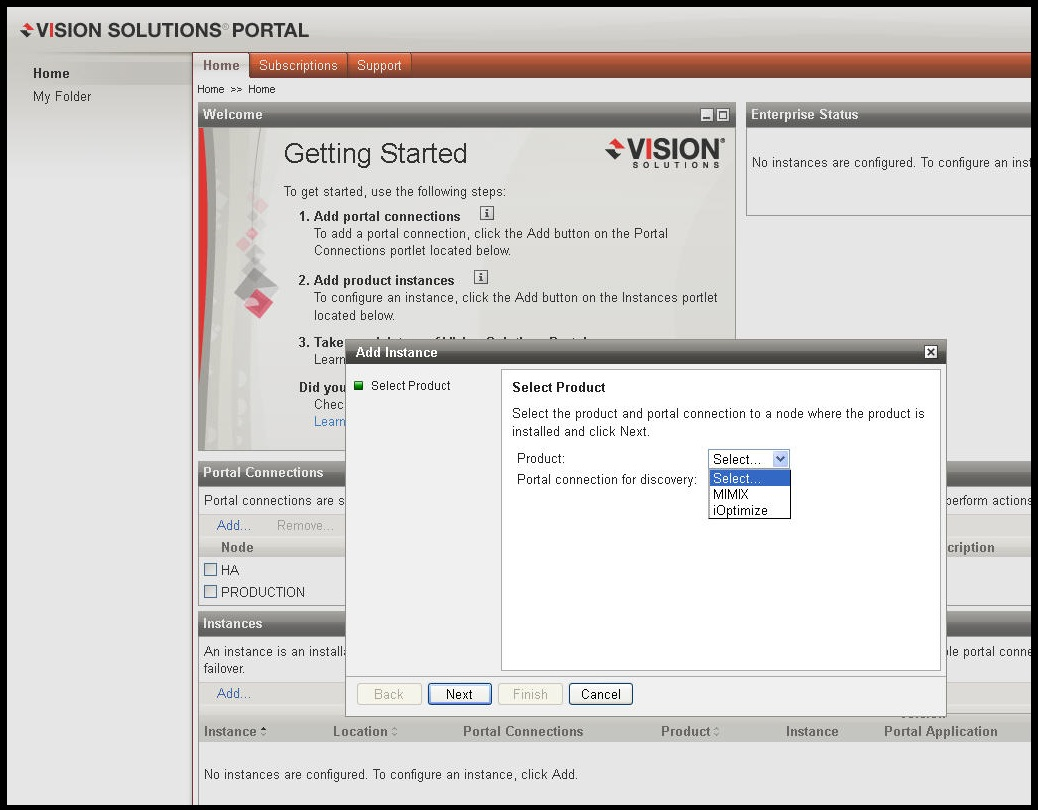Select the Select Product wizard step
The width and height of the screenshot is (1038, 810).
410,386
